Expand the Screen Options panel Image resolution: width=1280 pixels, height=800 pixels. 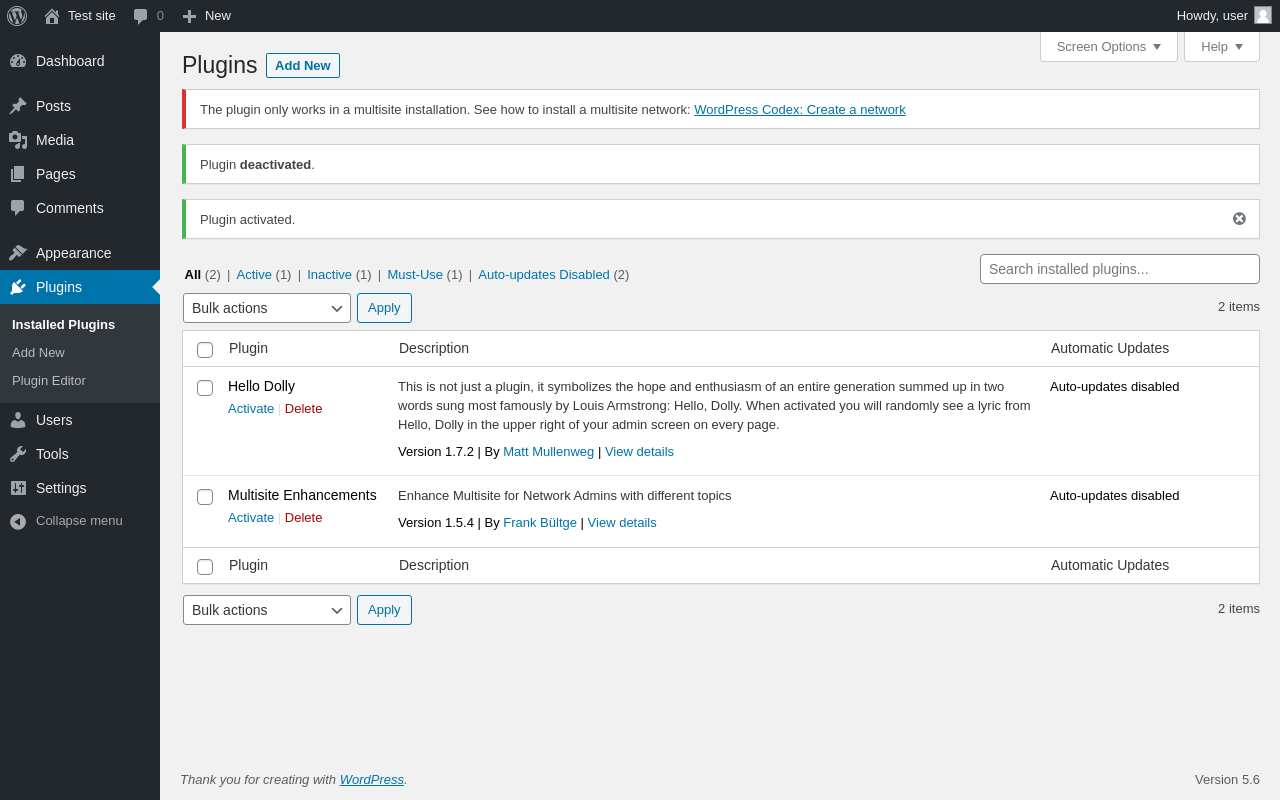coord(1109,46)
